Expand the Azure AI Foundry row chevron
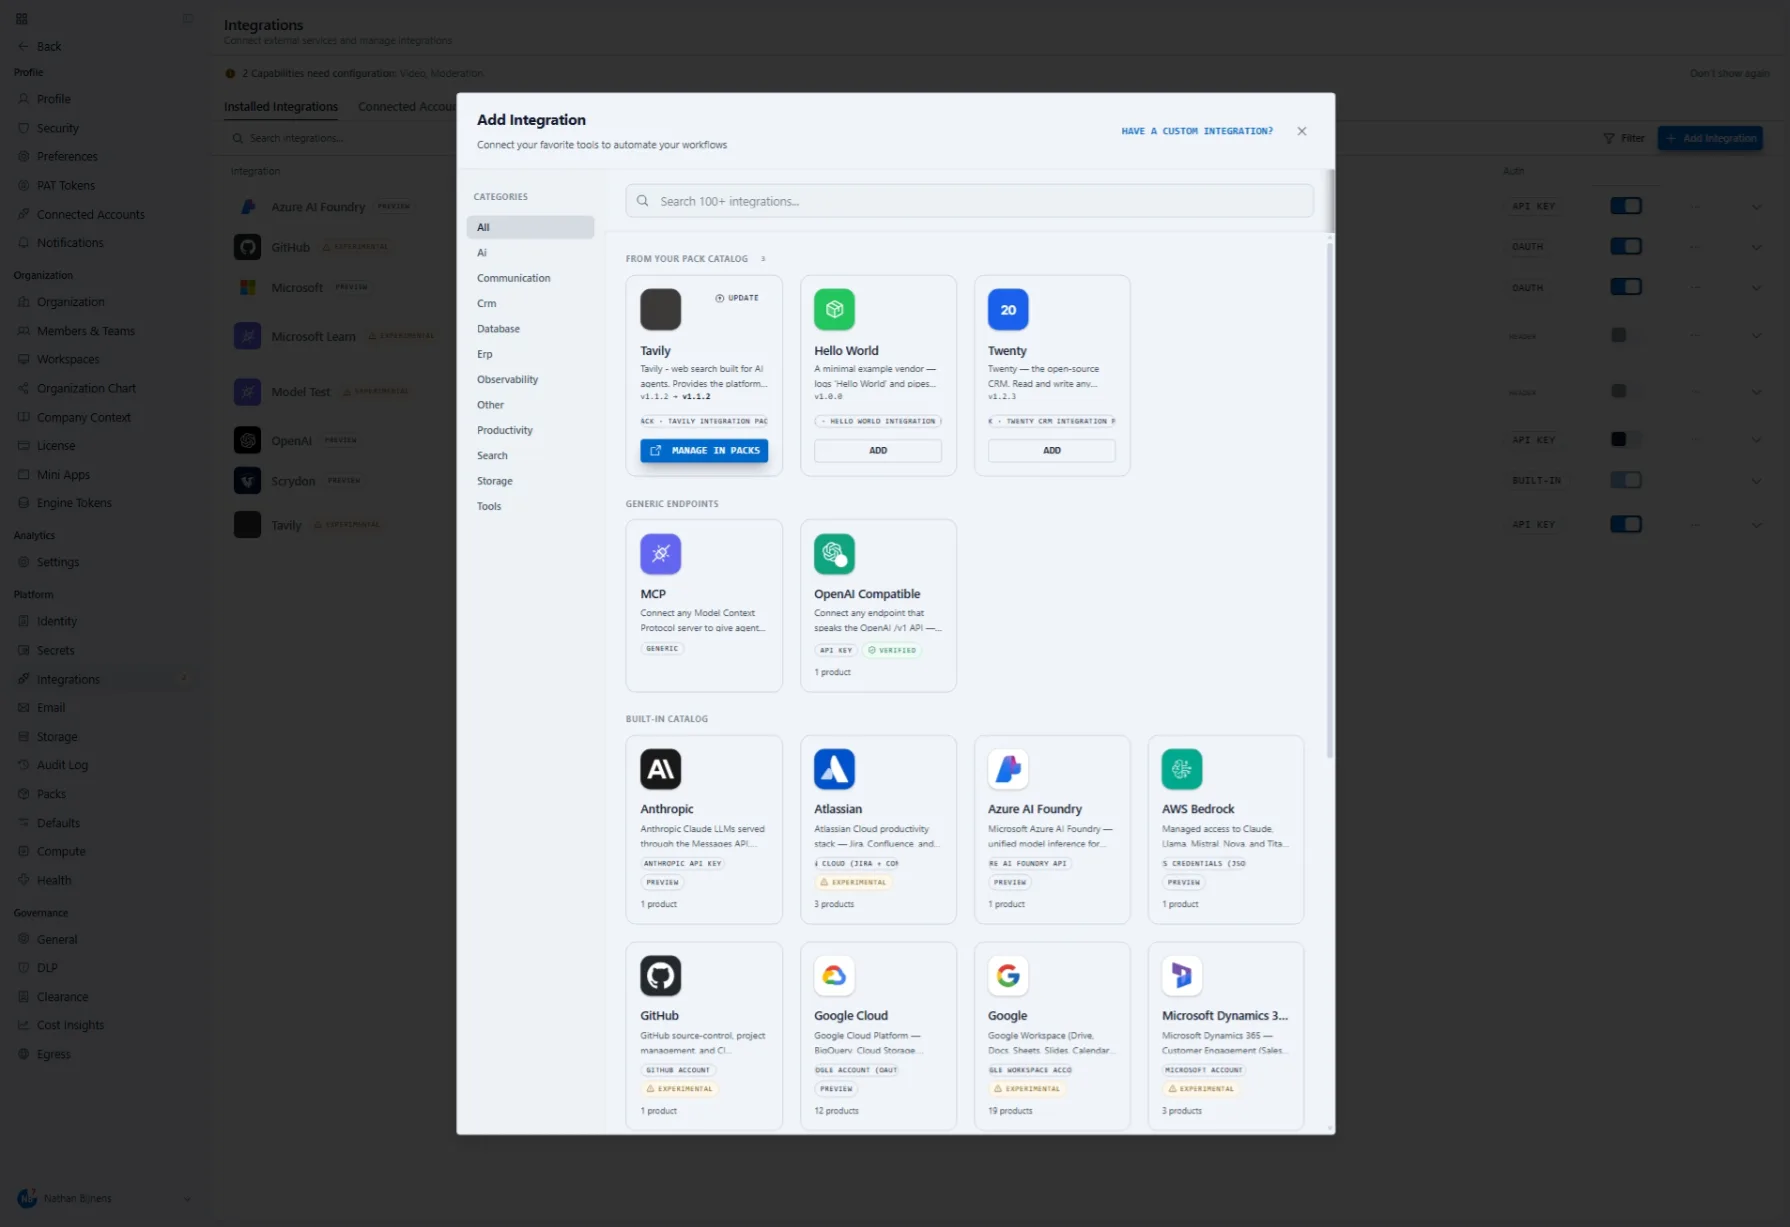 pos(1757,207)
